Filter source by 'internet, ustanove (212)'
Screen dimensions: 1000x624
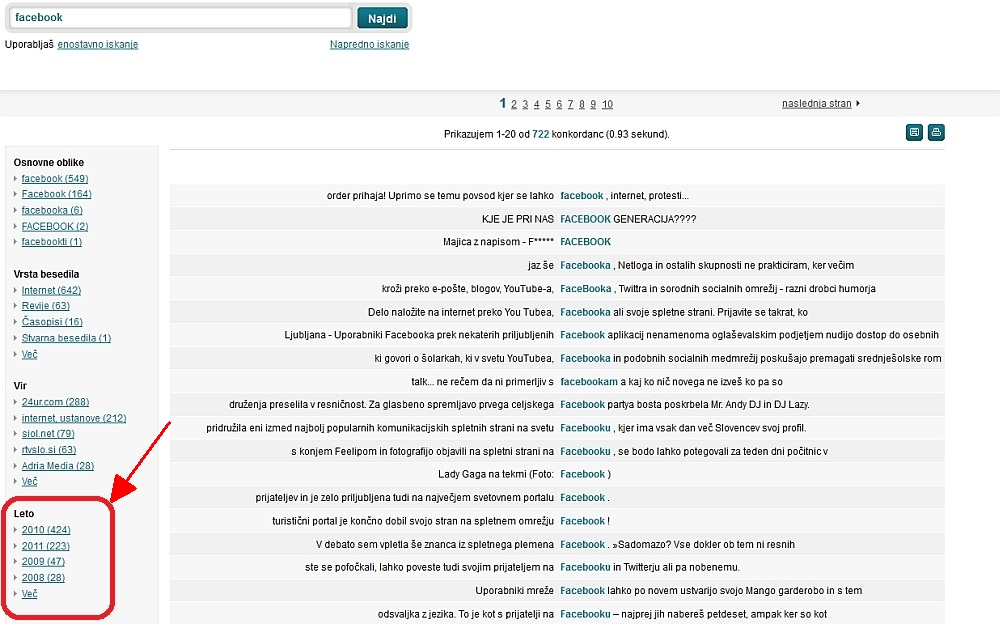click(x=74, y=418)
